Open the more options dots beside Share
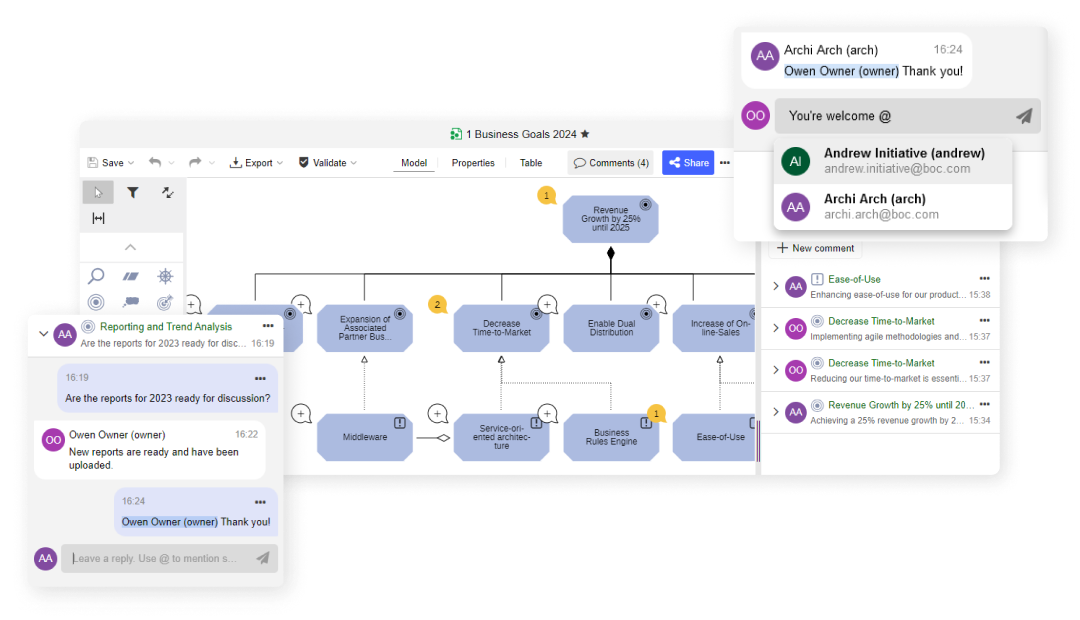Viewport: 1080px width, 620px height. [725, 163]
